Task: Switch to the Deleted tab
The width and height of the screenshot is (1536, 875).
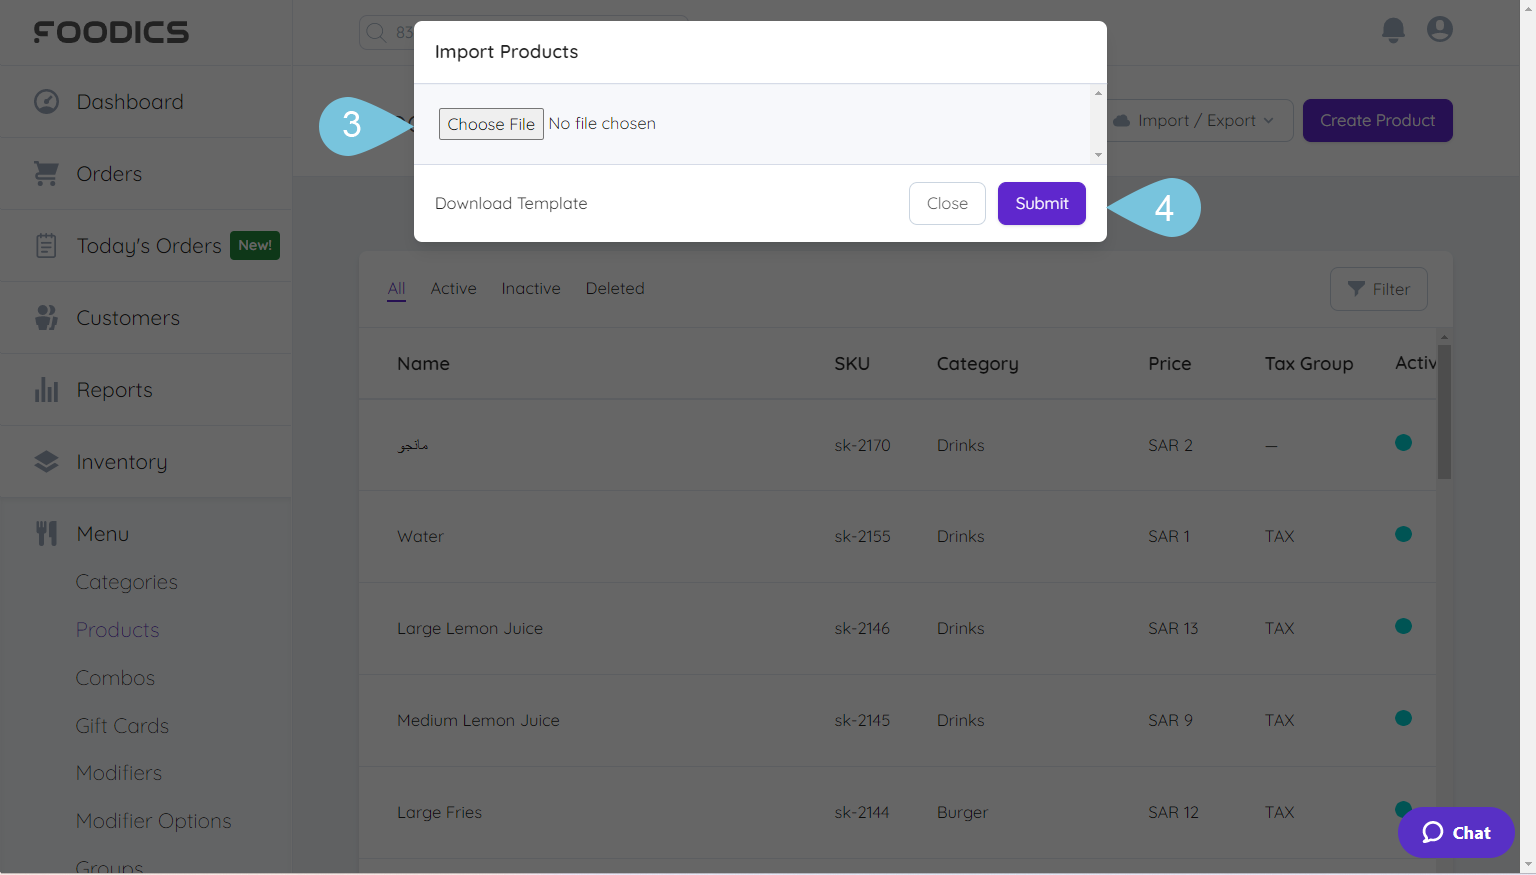Action: coord(615,289)
